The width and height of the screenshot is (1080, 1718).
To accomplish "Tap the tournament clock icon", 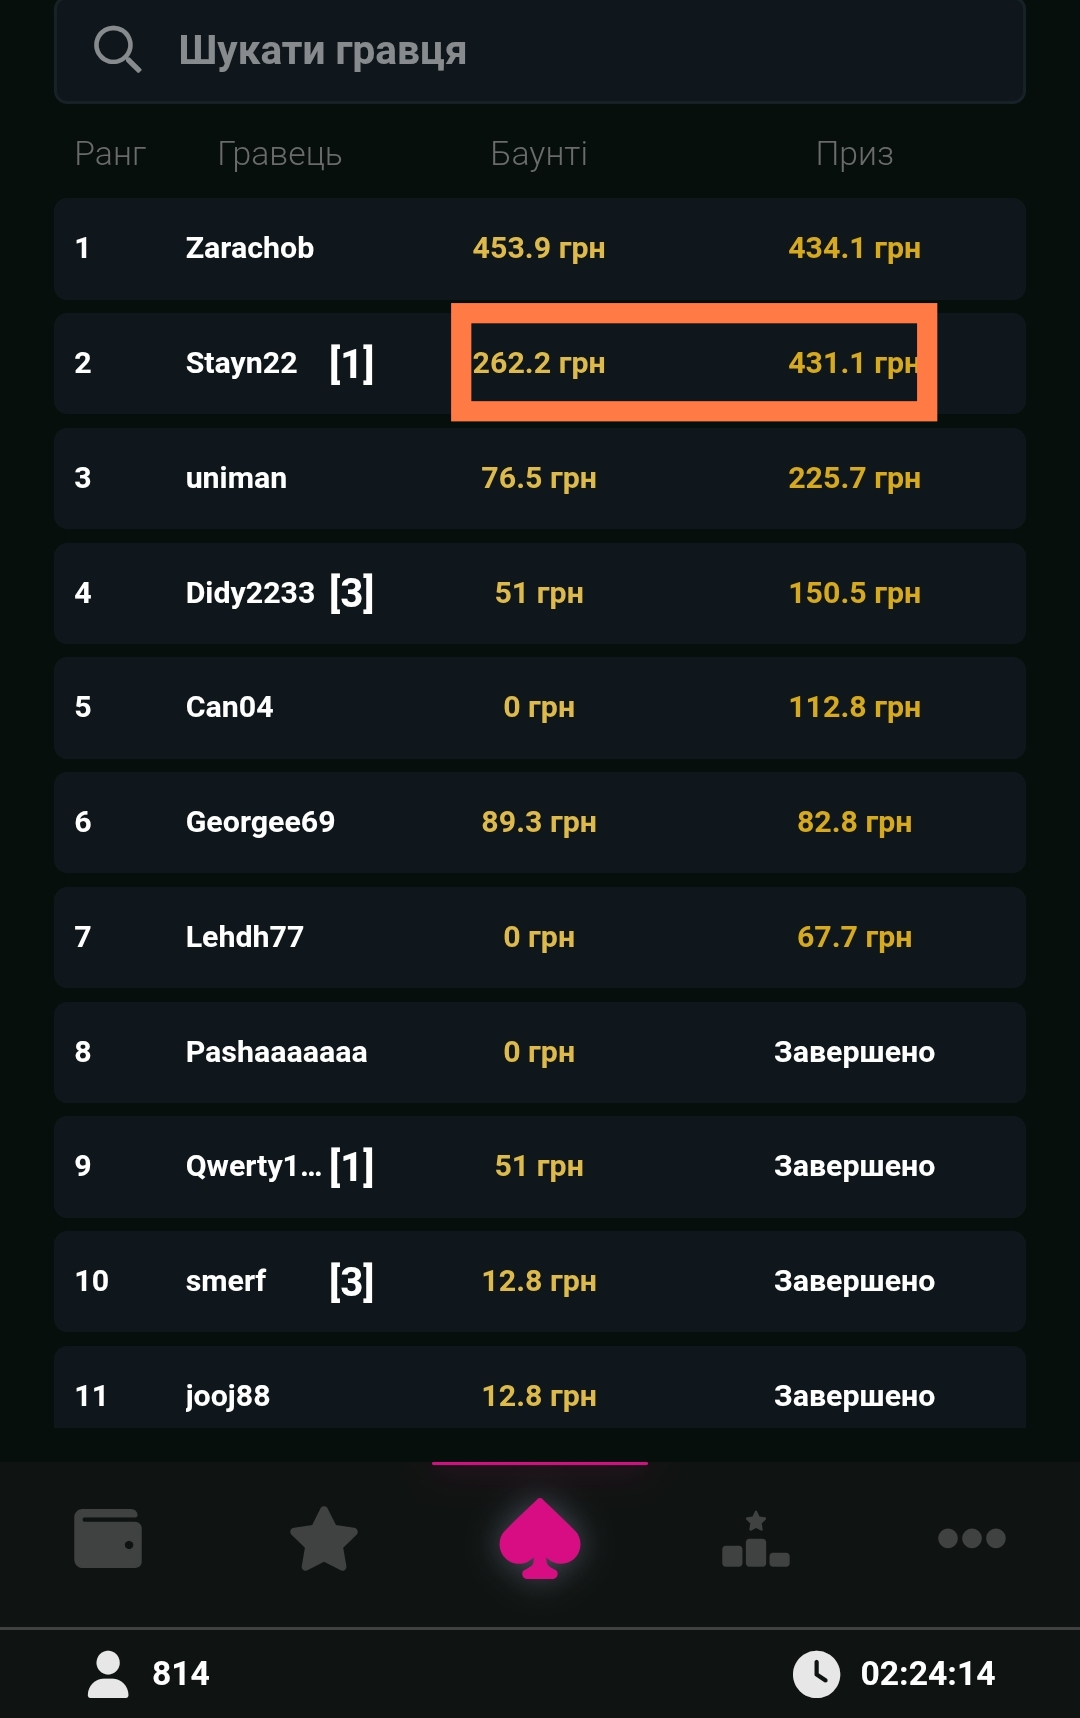I will pyautogui.click(x=816, y=1673).
